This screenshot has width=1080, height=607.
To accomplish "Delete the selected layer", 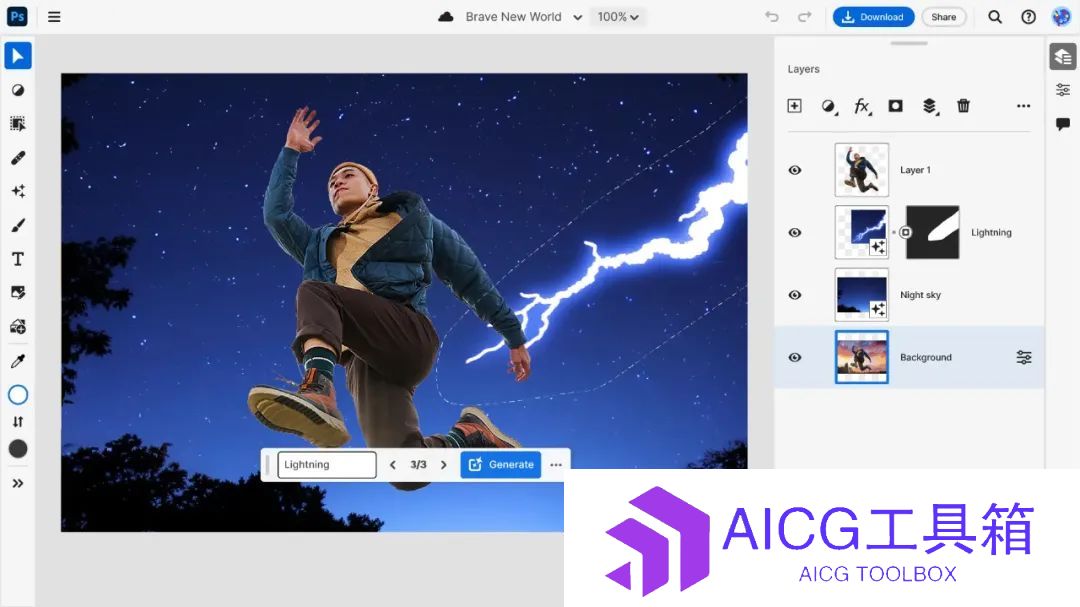I will [x=964, y=105].
